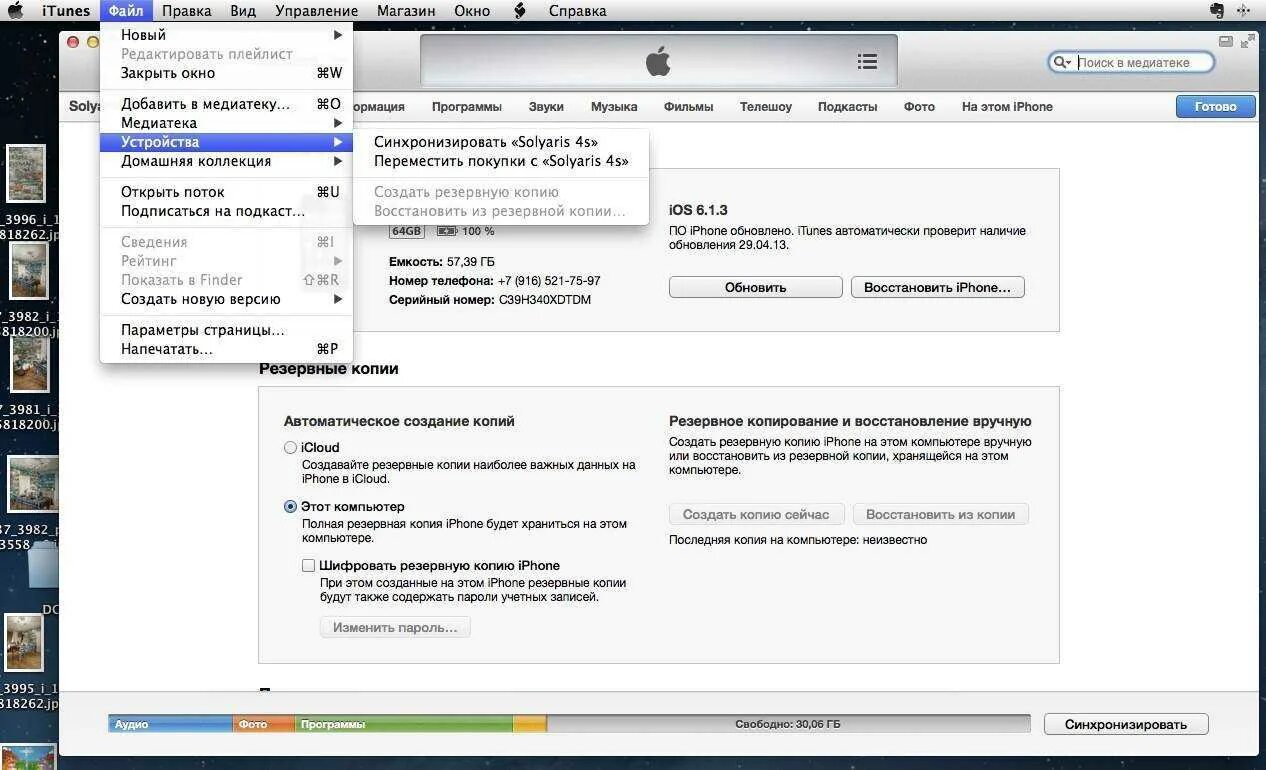Switch to the Телешоу tab
Screen dimensions: 1266x770
click(766, 107)
